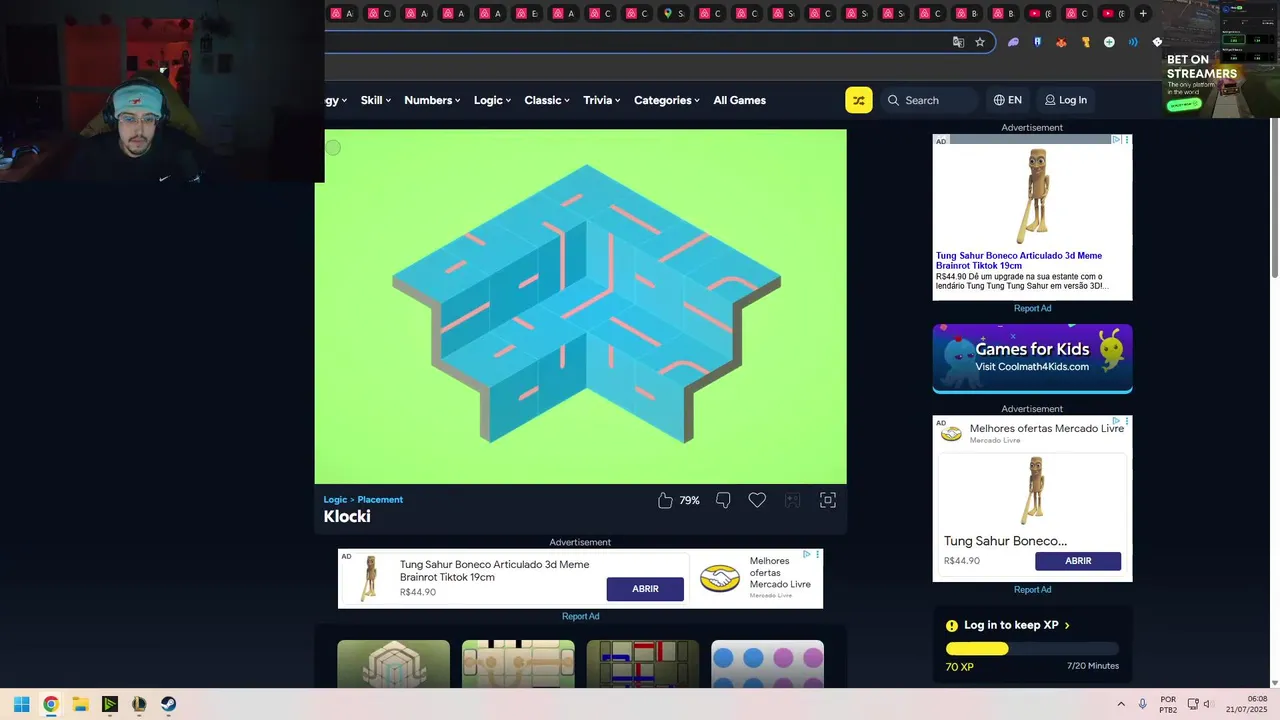
Task: Click ABRIR button in the right sidebar ad
Action: click(x=1078, y=561)
